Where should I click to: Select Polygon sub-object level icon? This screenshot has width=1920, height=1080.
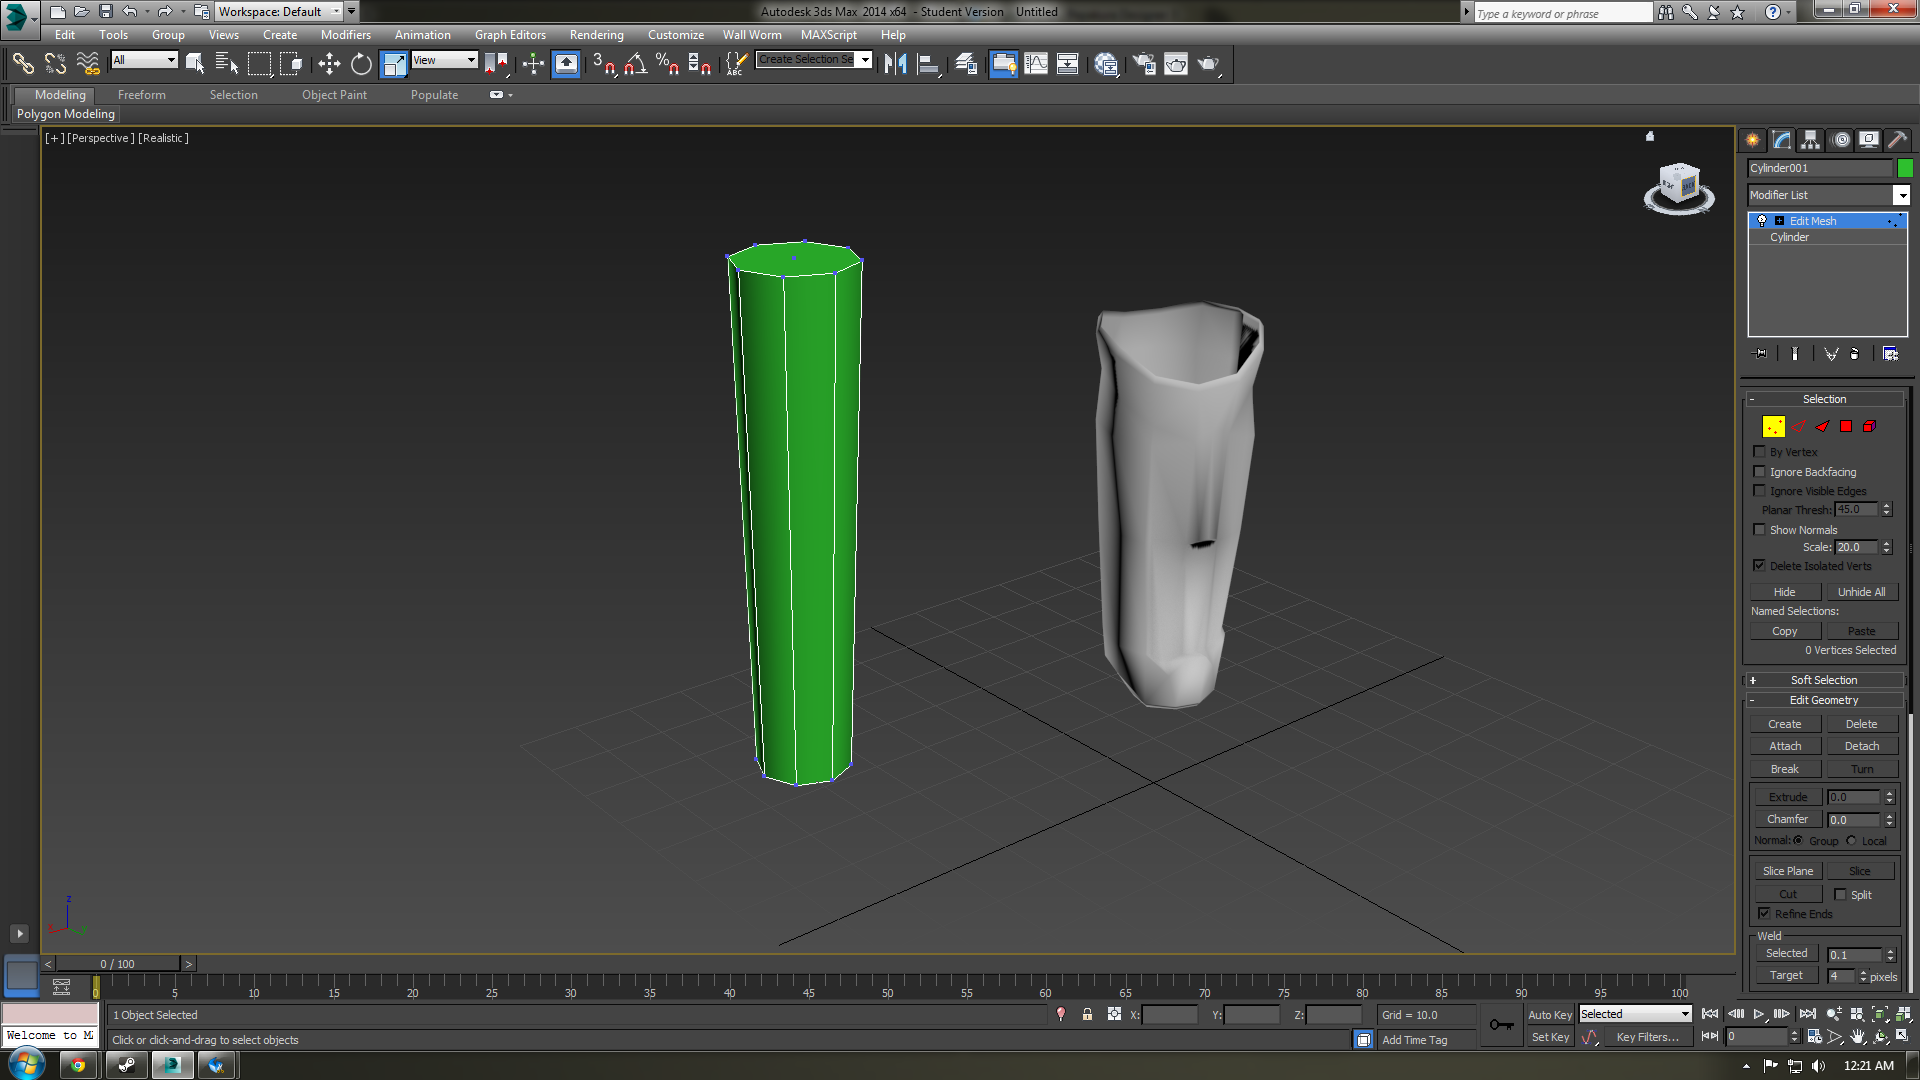[1846, 427]
